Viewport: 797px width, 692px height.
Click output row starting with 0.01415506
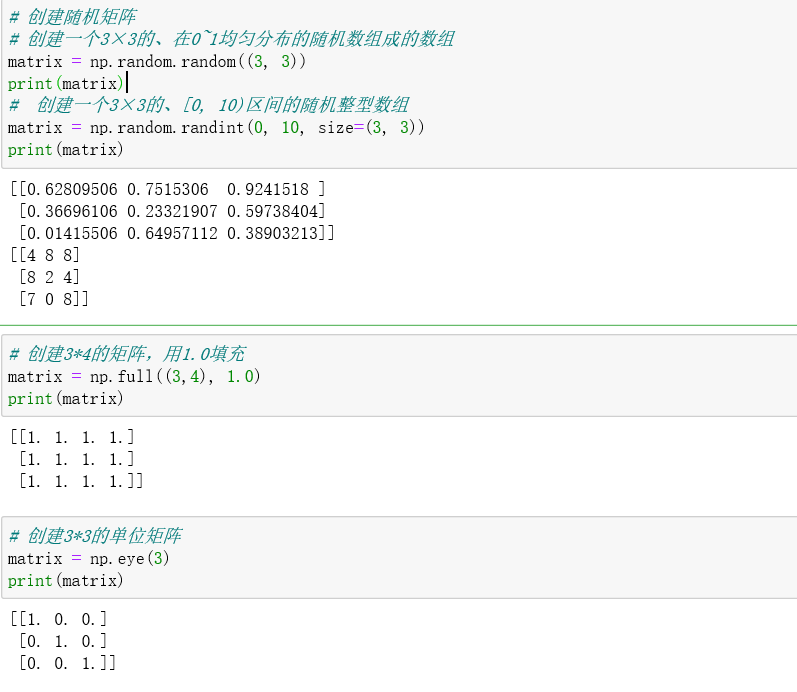click(x=176, y=233)
